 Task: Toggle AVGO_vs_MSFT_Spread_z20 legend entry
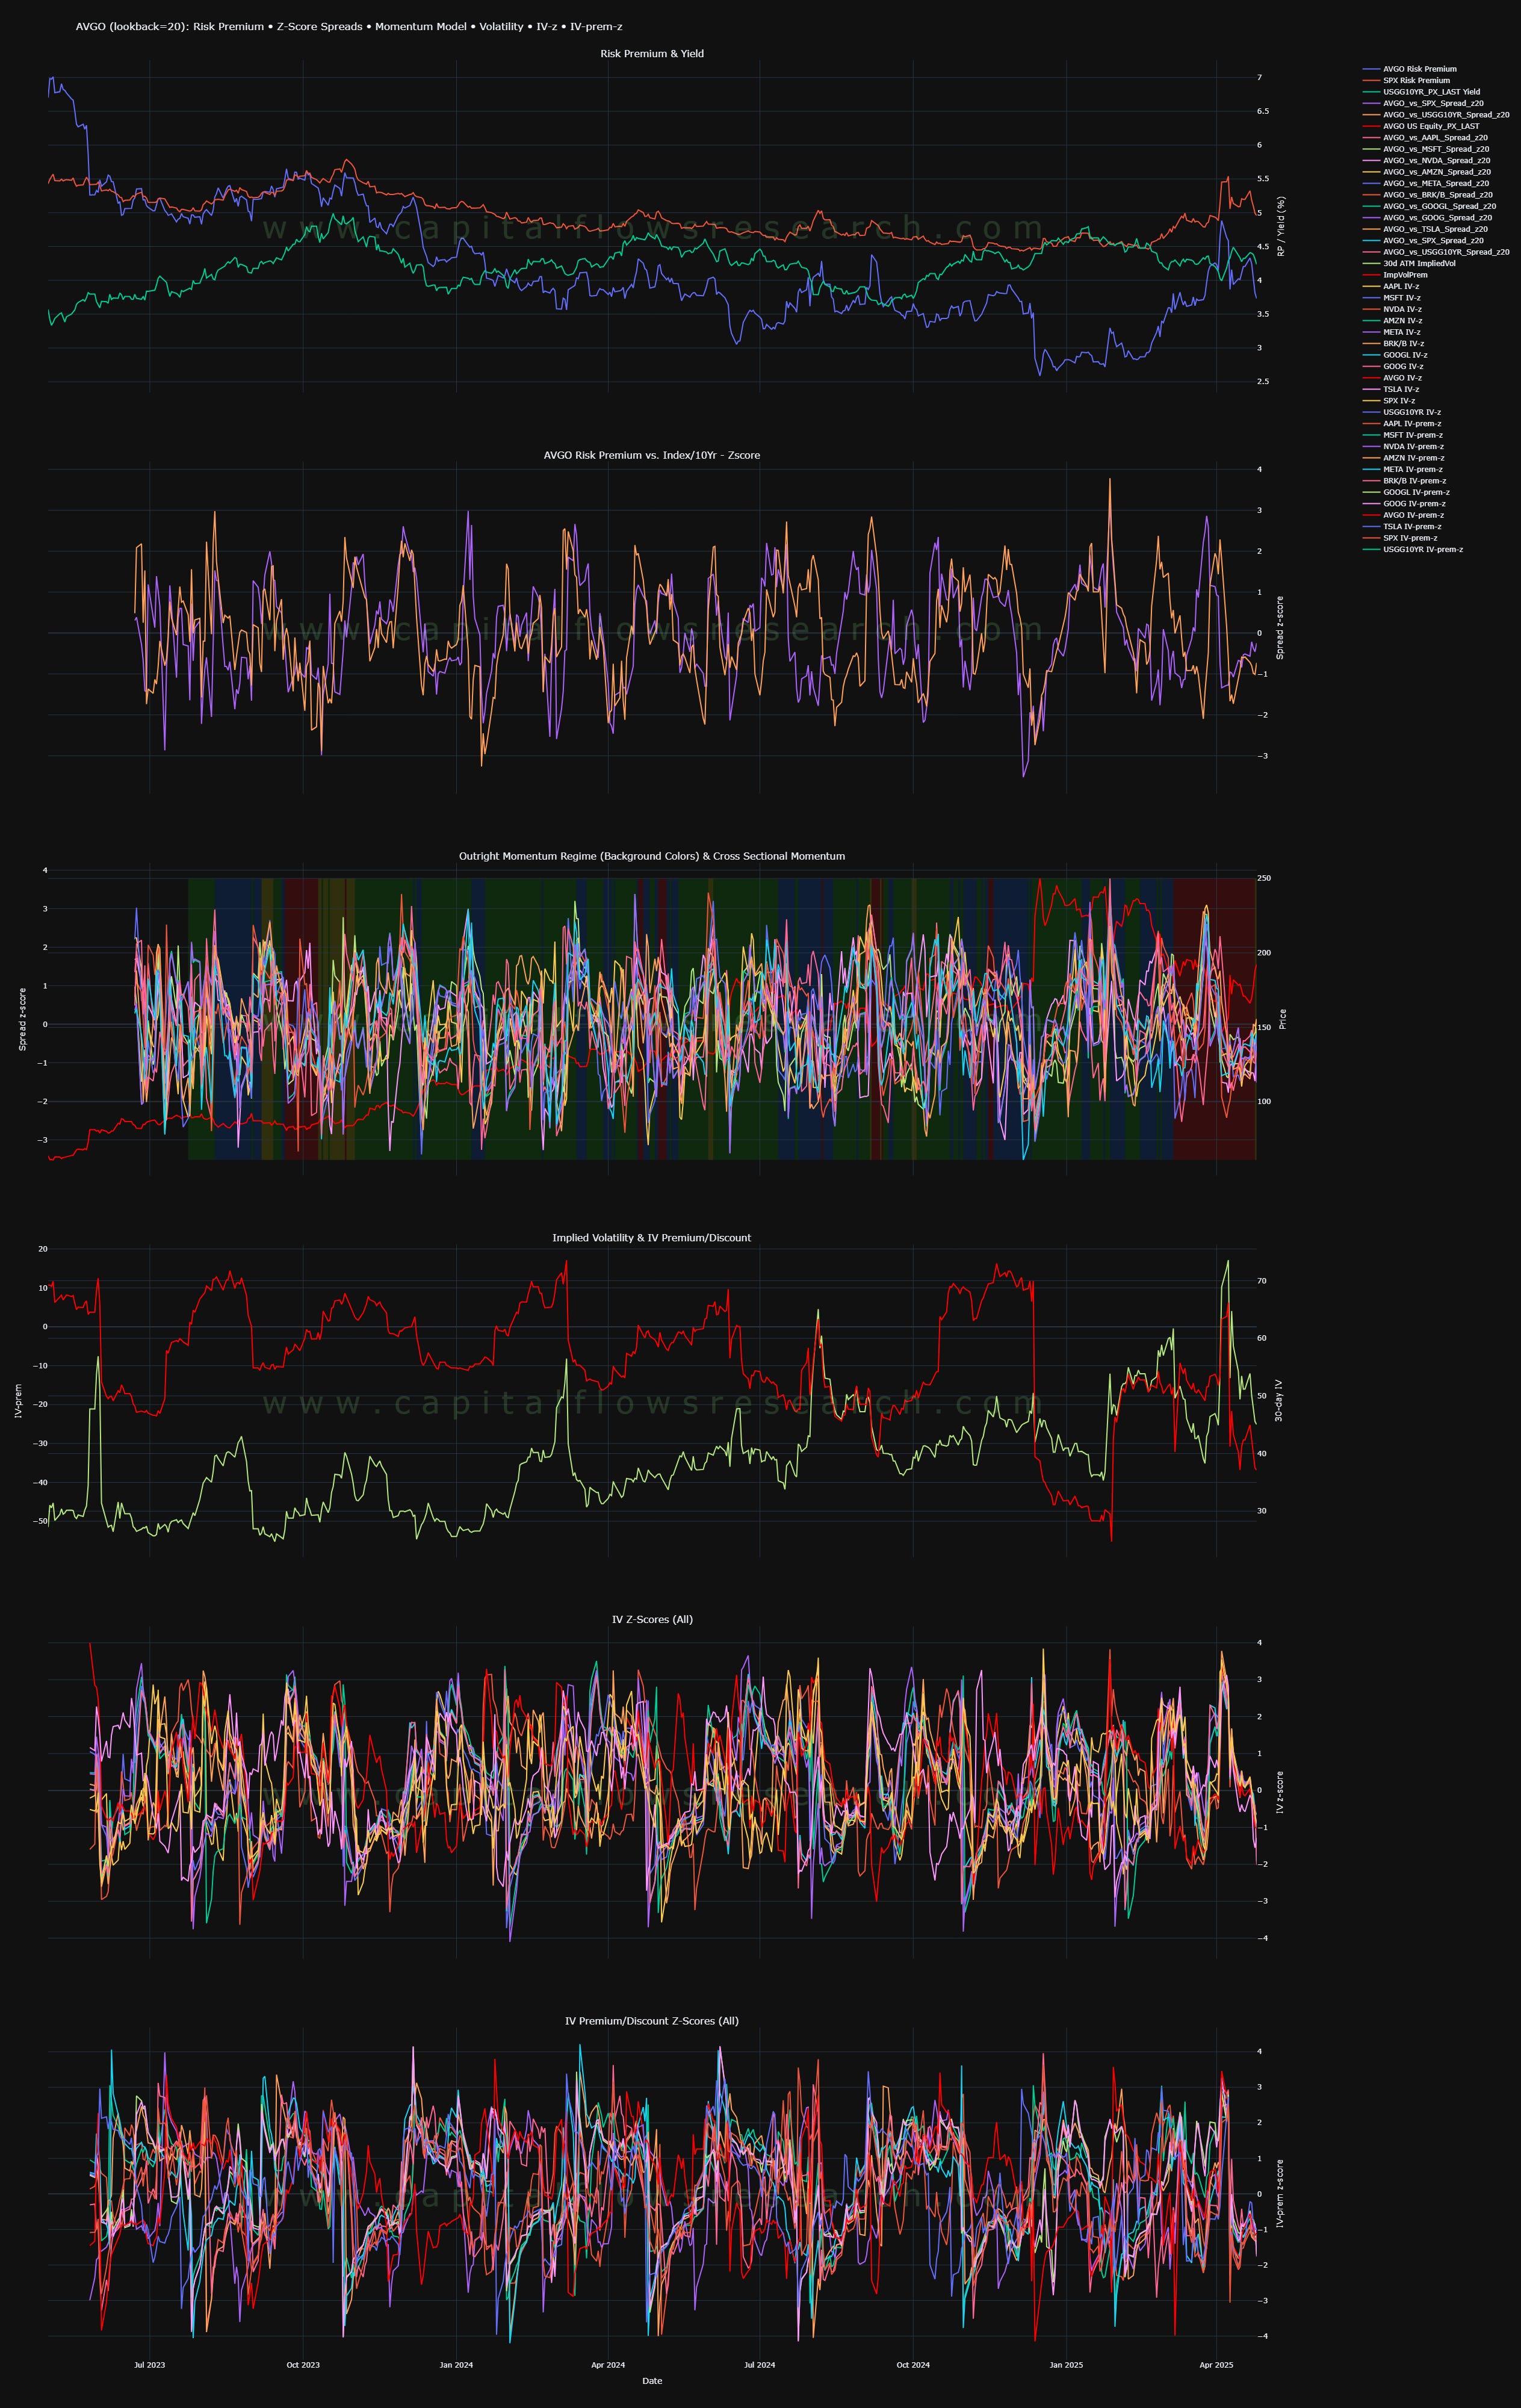click(1425, 149)
